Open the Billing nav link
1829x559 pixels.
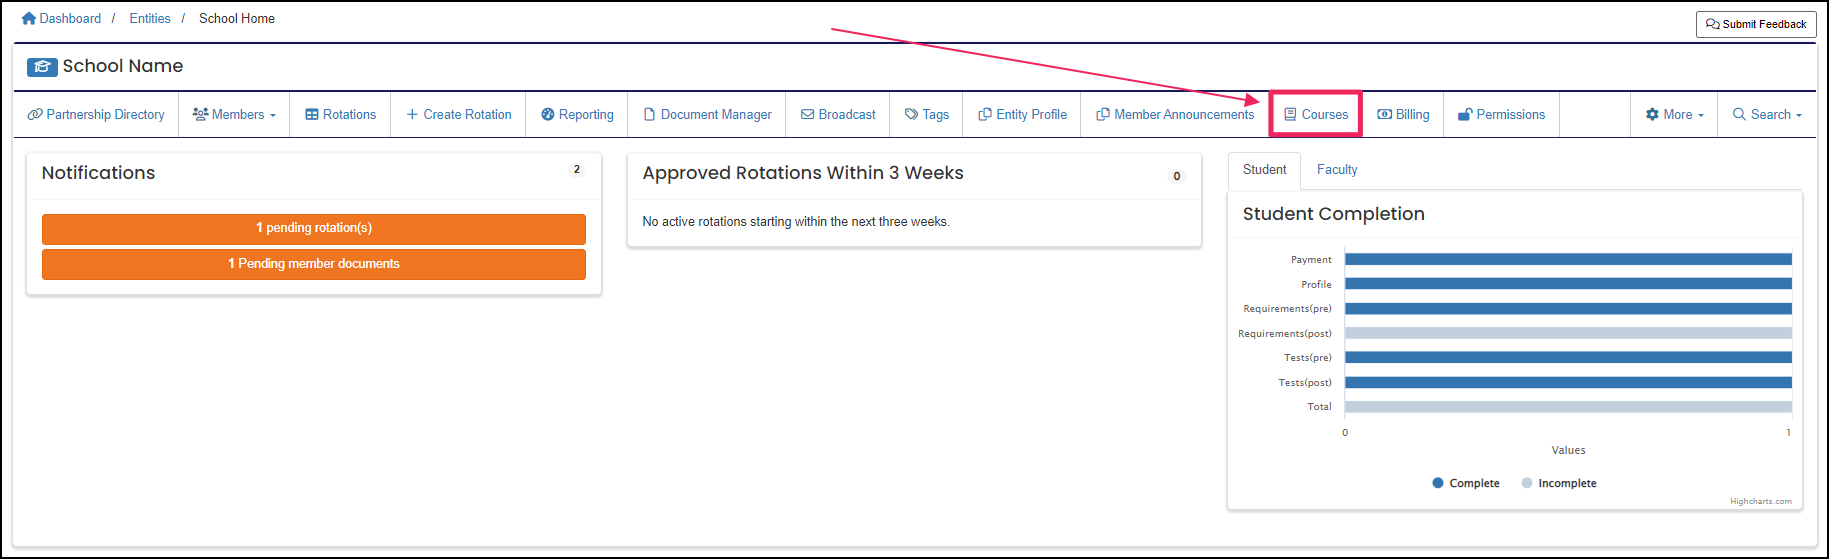1403,114
